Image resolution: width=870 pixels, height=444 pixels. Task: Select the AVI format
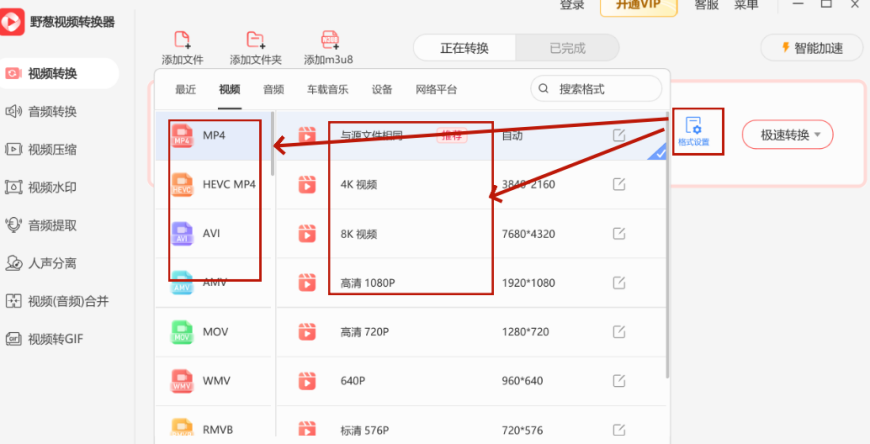click(213, 233)
